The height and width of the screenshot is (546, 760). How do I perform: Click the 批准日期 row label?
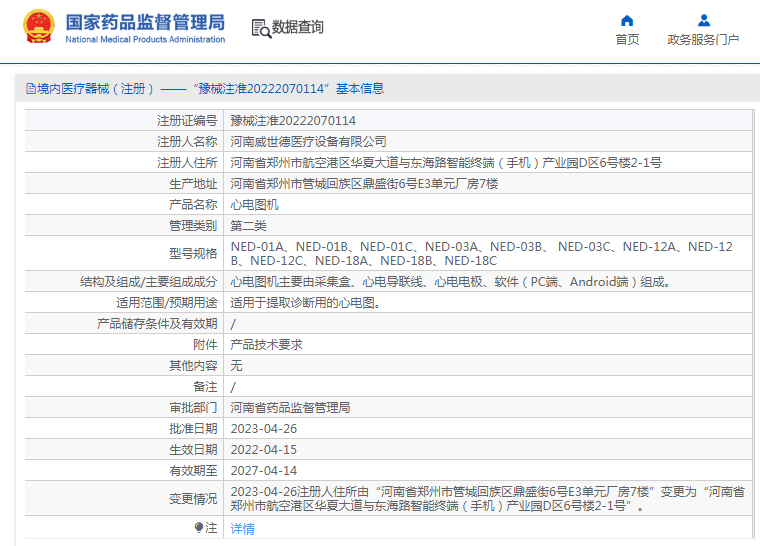(x=193, y=429)
